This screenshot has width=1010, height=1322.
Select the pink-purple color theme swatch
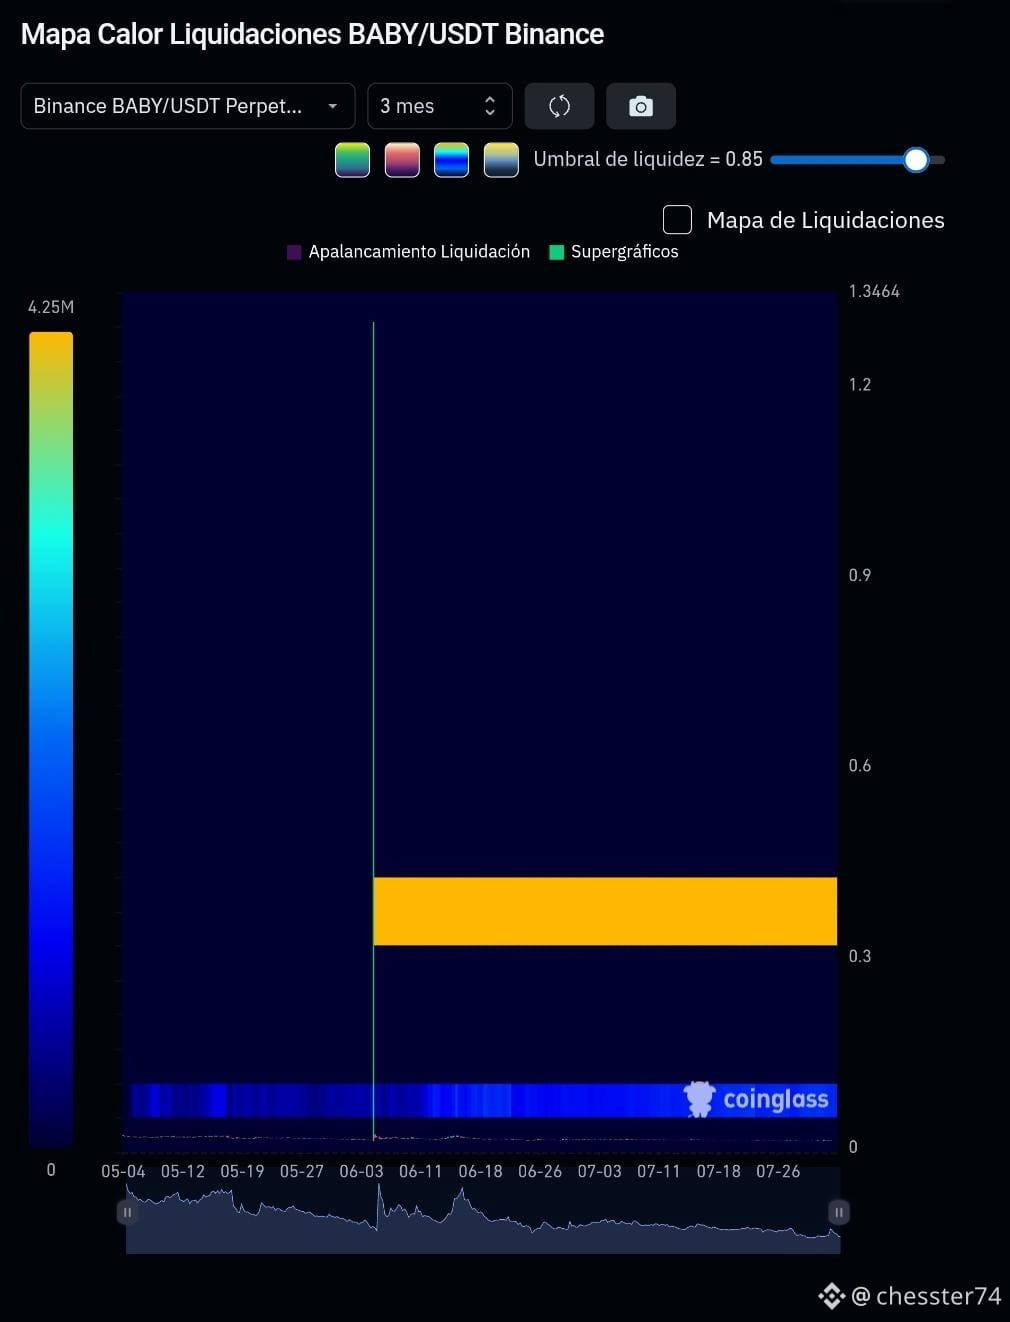coord(402,160)
